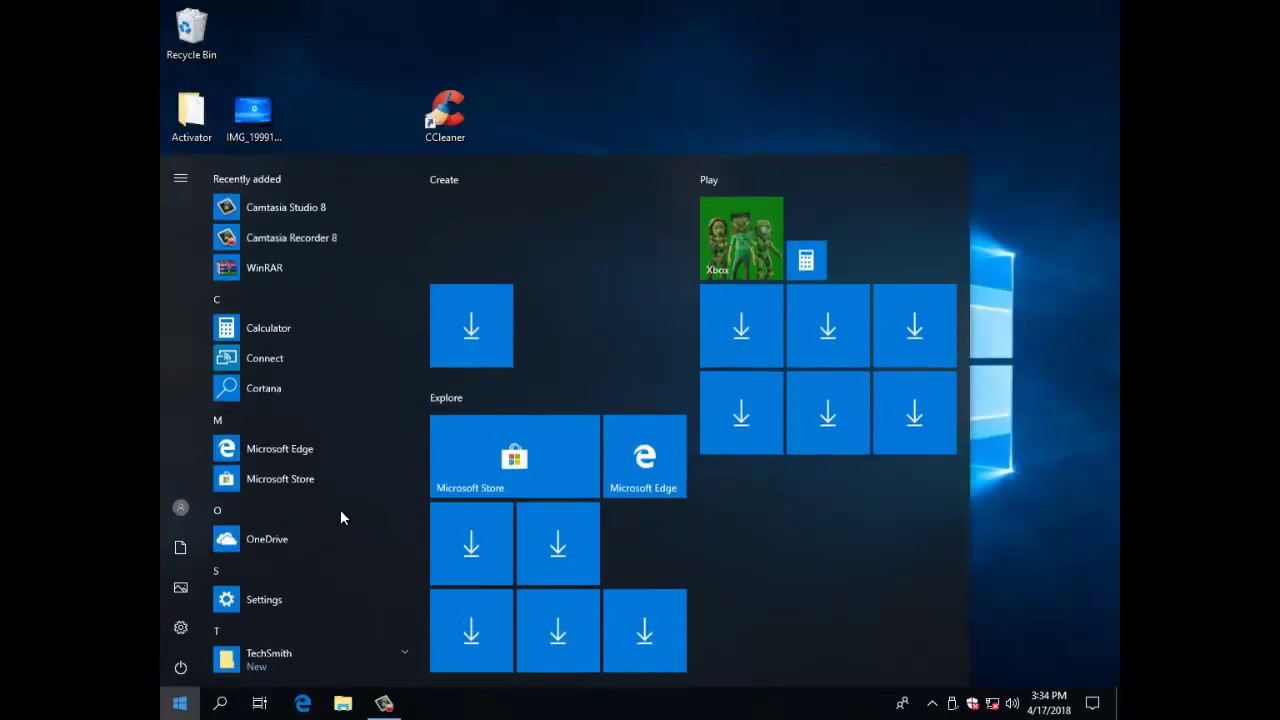Image resolution: width=1280 pixels, height=720 pixels.
Task: Click the letter S section header
Action: (216, 571)
